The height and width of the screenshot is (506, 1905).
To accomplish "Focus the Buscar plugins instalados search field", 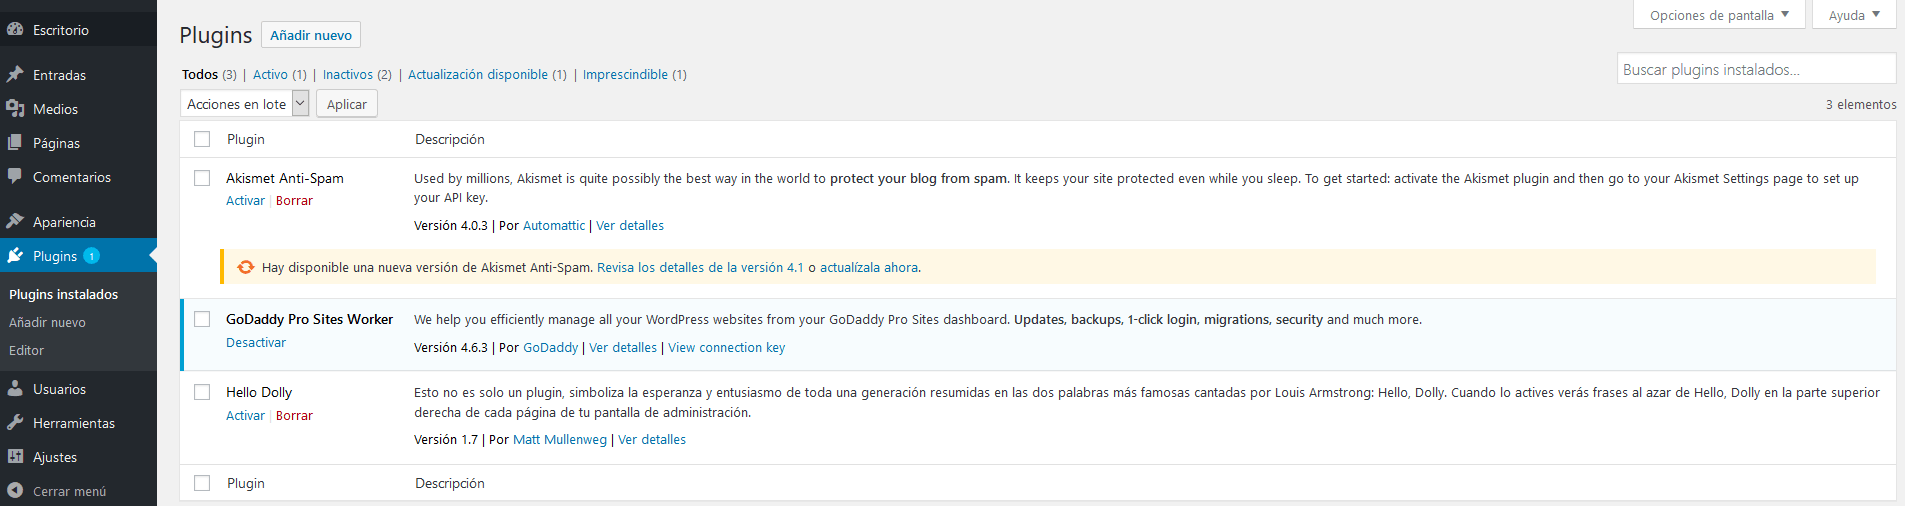I will point(1756,69).
